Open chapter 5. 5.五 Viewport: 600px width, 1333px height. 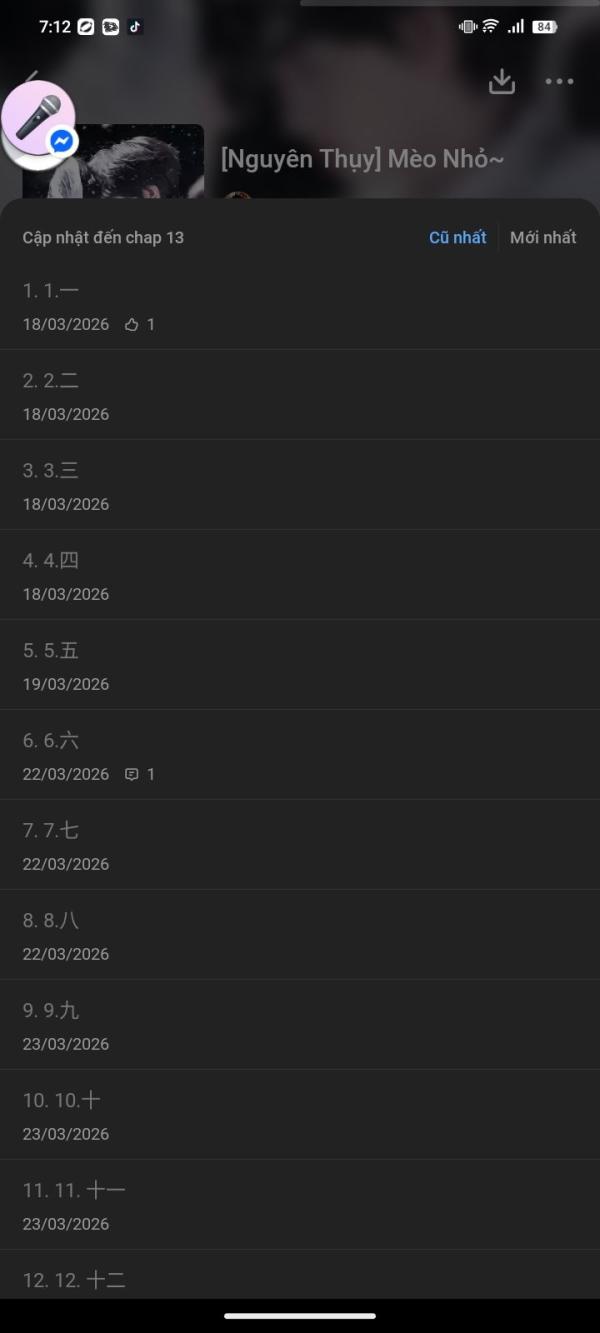coord(300,665)
